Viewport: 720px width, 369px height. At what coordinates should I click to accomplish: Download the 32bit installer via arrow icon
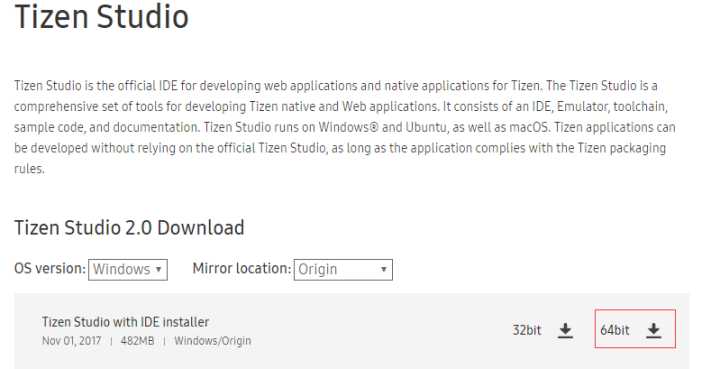click(565, 330)
